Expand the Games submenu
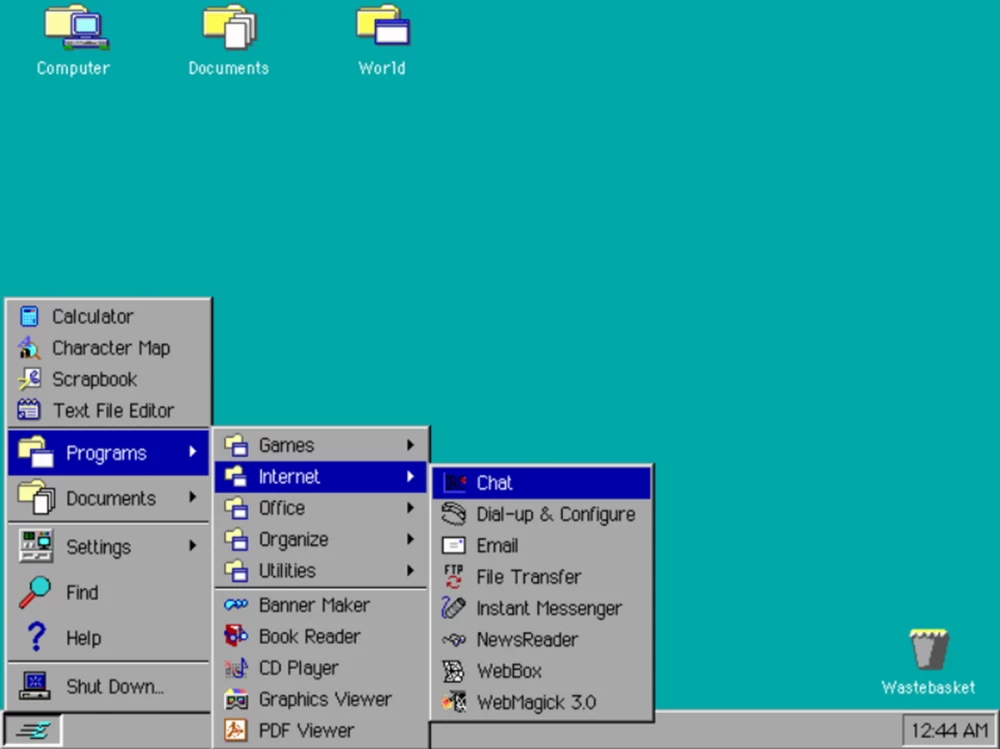The image size is (1000, 749). (x=286, y=445)
